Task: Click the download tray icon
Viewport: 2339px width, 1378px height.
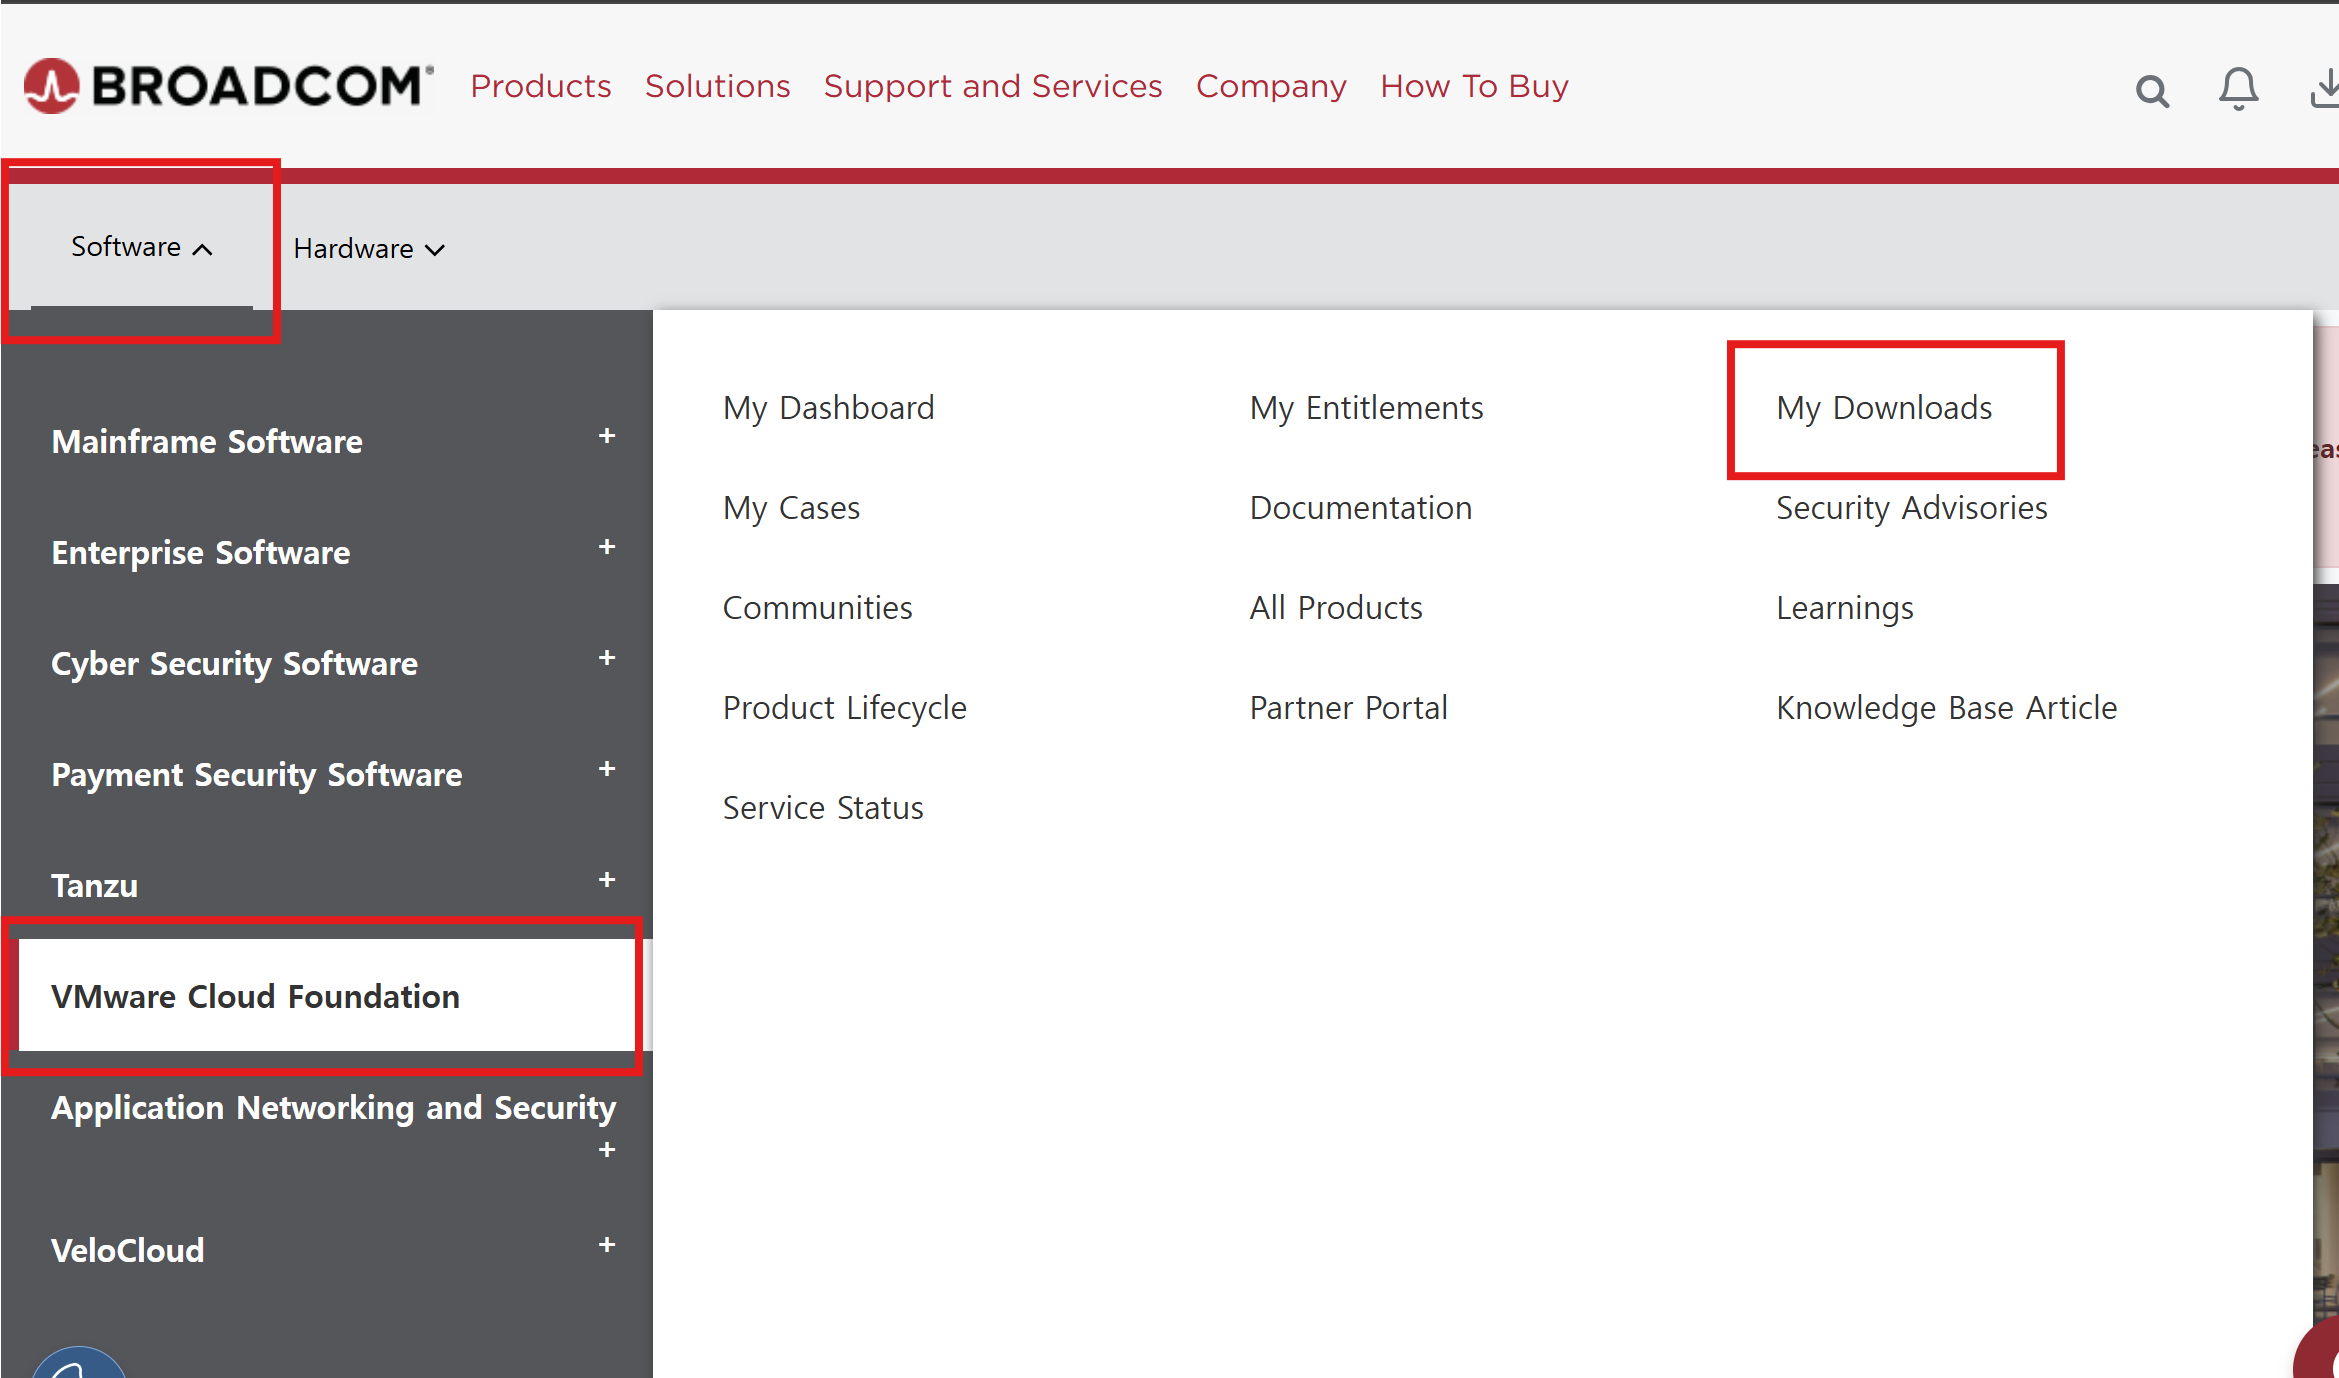Action: click(x=2326, y=89)
